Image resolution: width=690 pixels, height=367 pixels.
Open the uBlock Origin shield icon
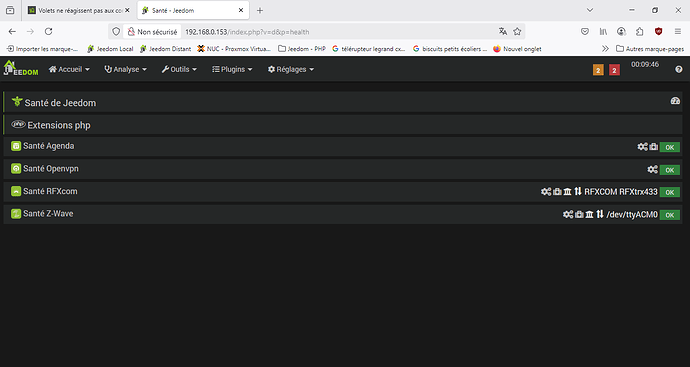[x=658, y=31]
